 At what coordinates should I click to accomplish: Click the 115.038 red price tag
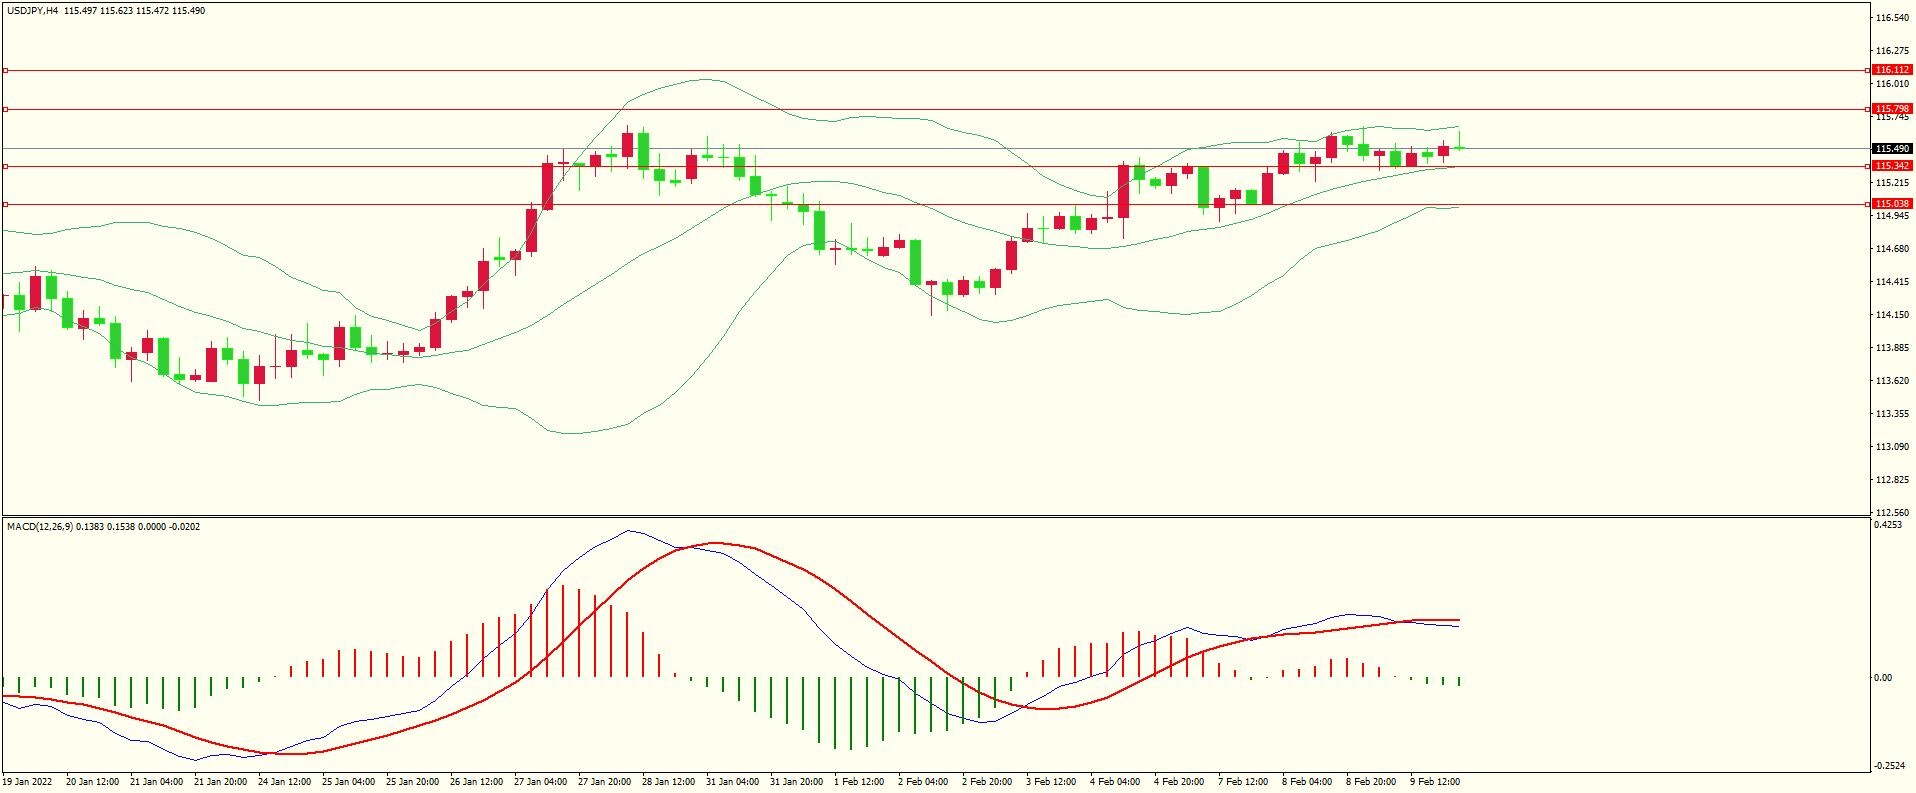1891,204
